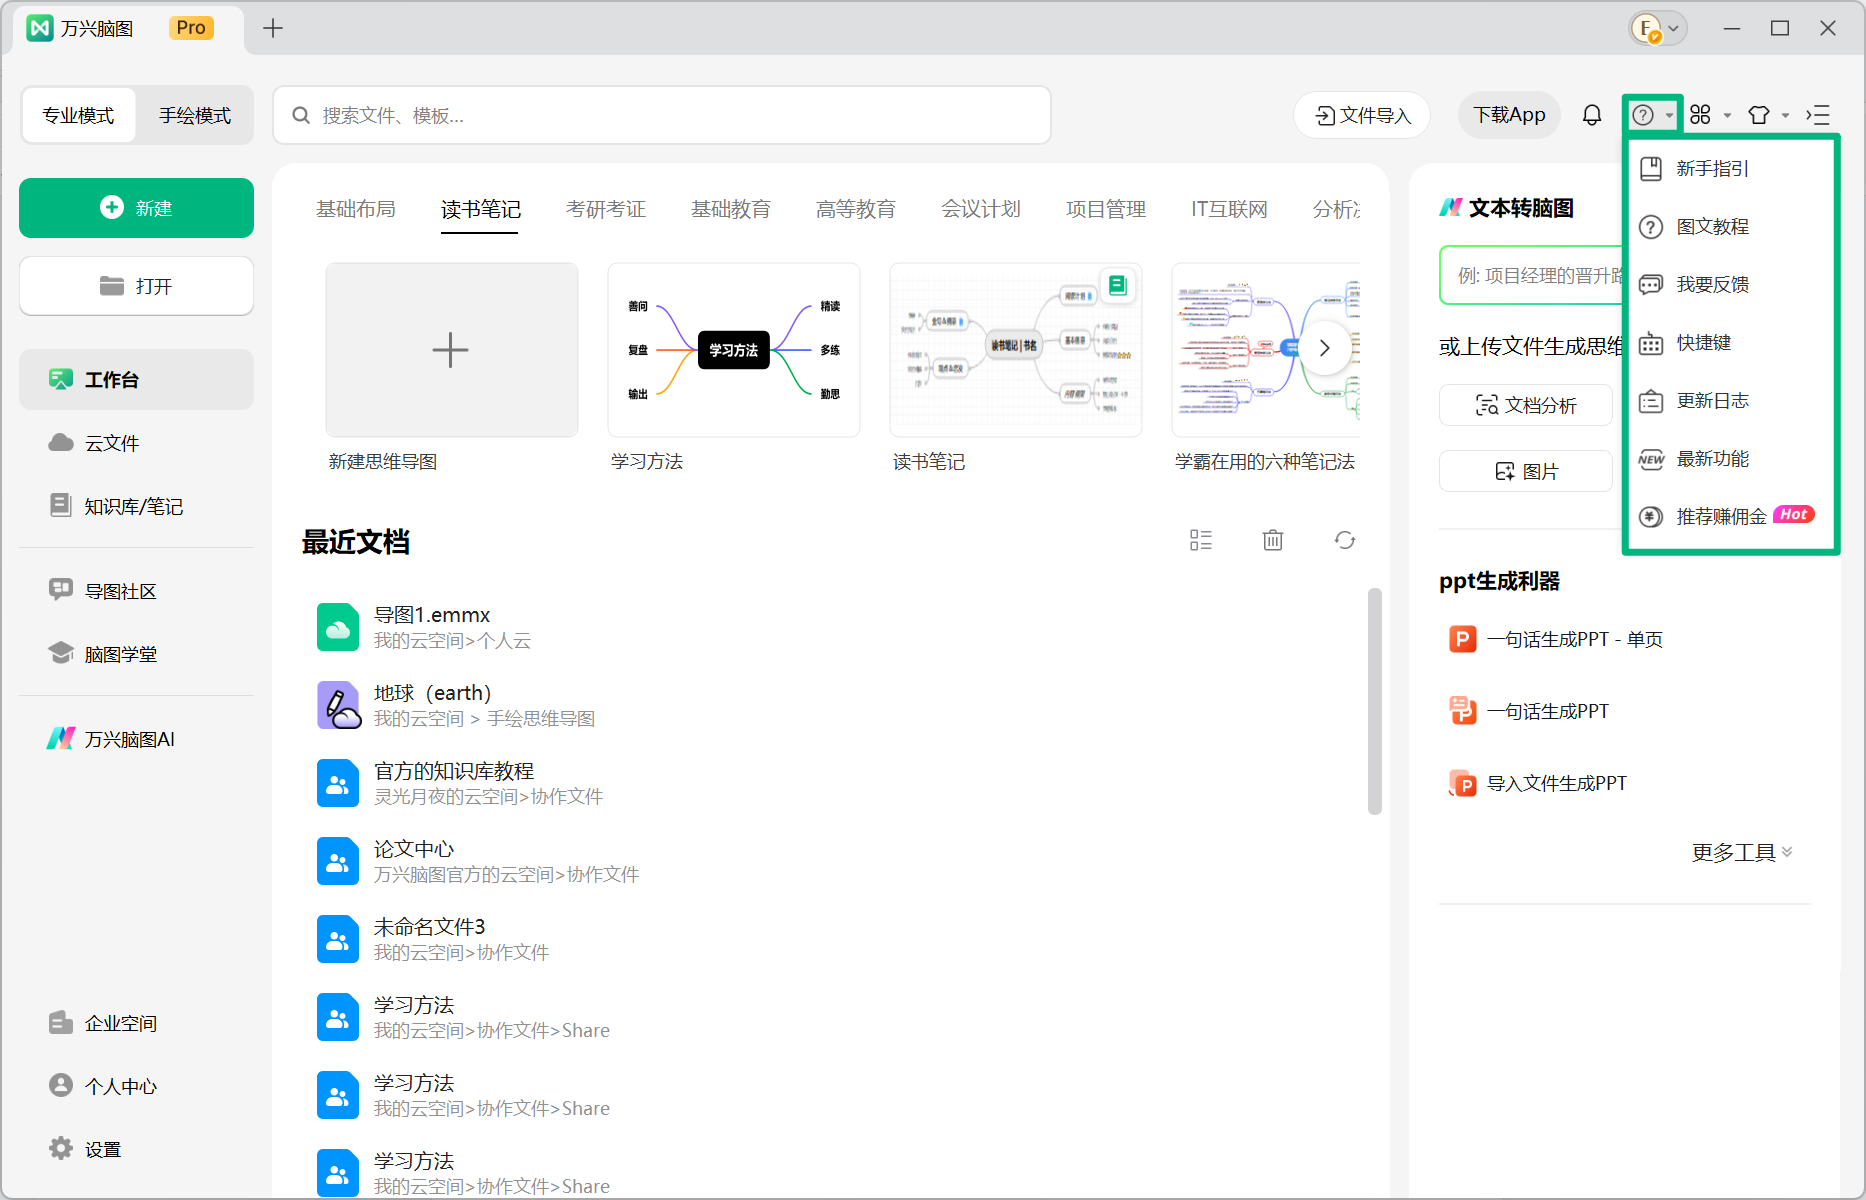The width and height of the screenshot is (1866, 1200).
Task: Open 脑图学堂 in the sidebar
Action: click(x=136, y=654)
